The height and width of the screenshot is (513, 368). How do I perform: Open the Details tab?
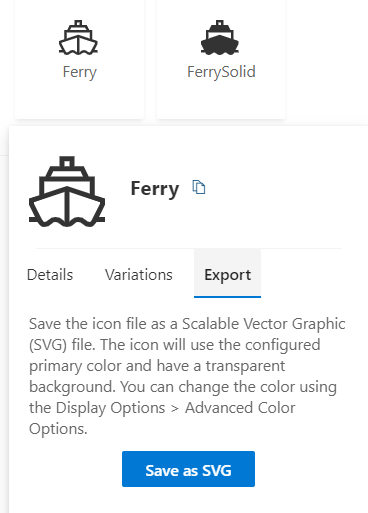pos(50,275)
